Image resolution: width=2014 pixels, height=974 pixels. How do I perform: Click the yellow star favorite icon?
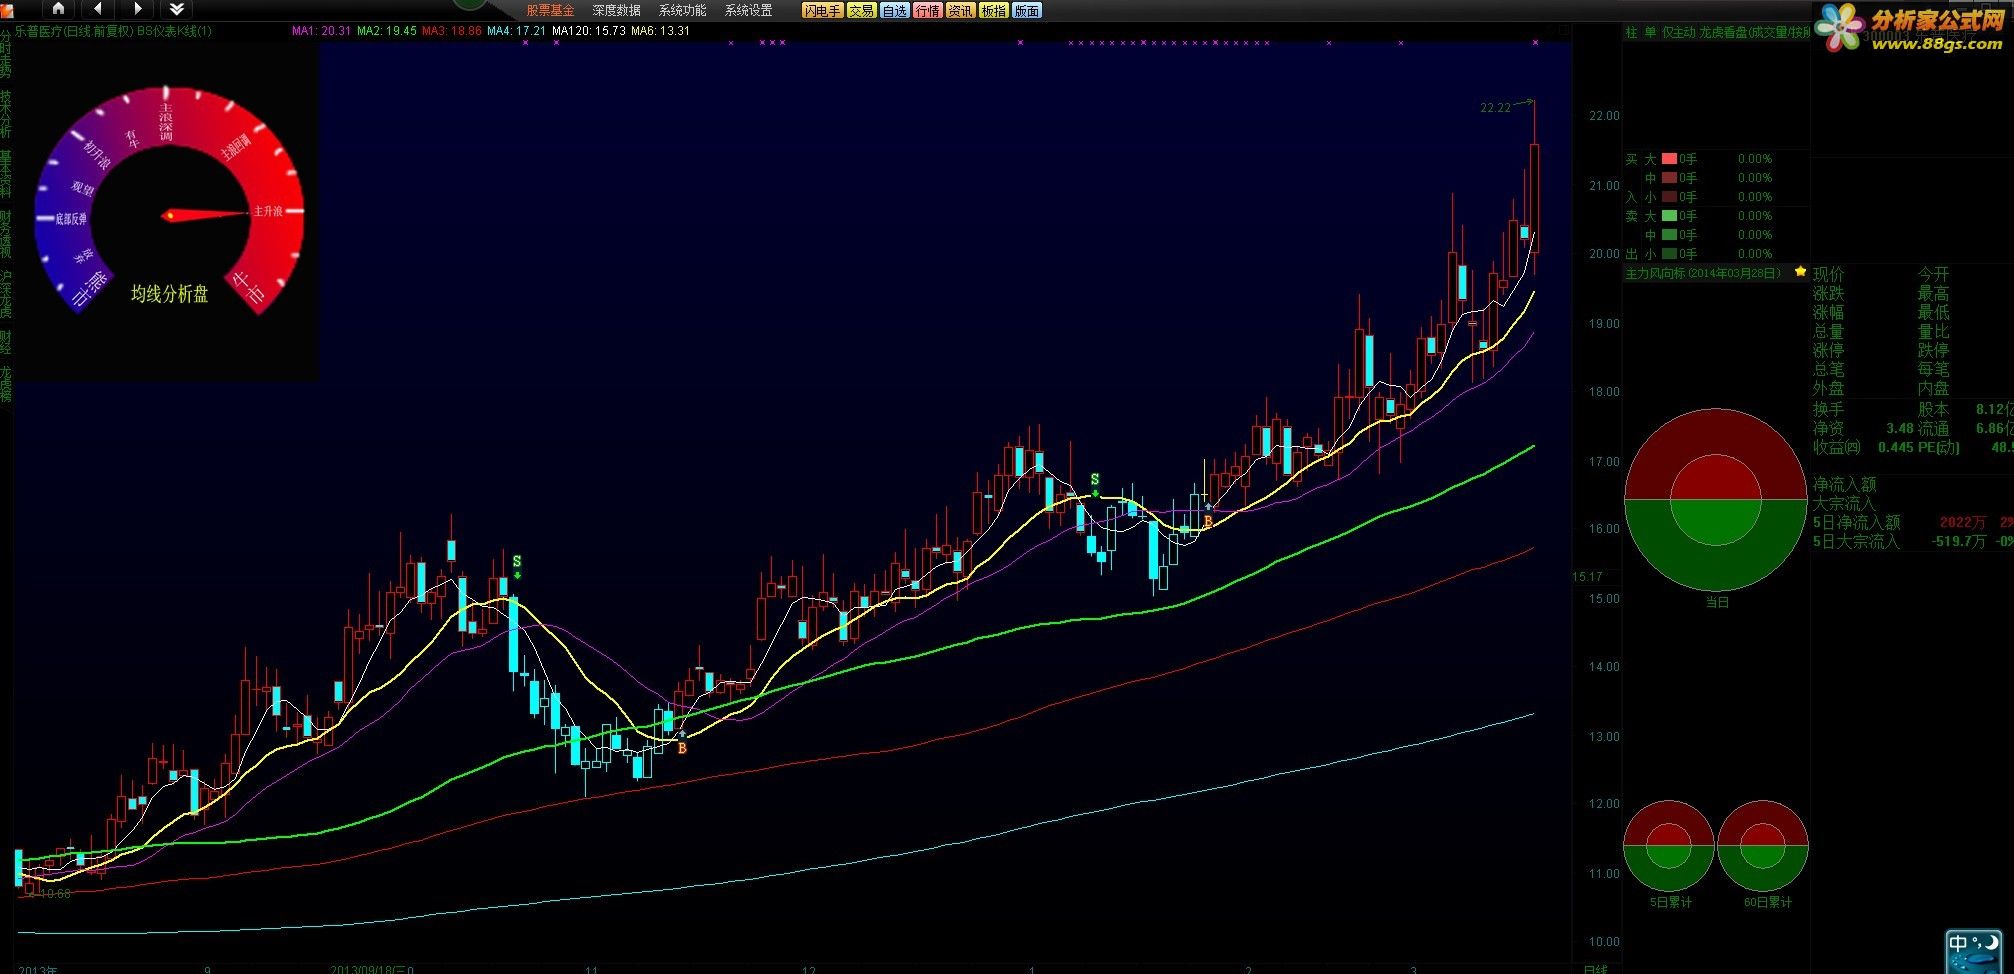[x=1800, y=272]
